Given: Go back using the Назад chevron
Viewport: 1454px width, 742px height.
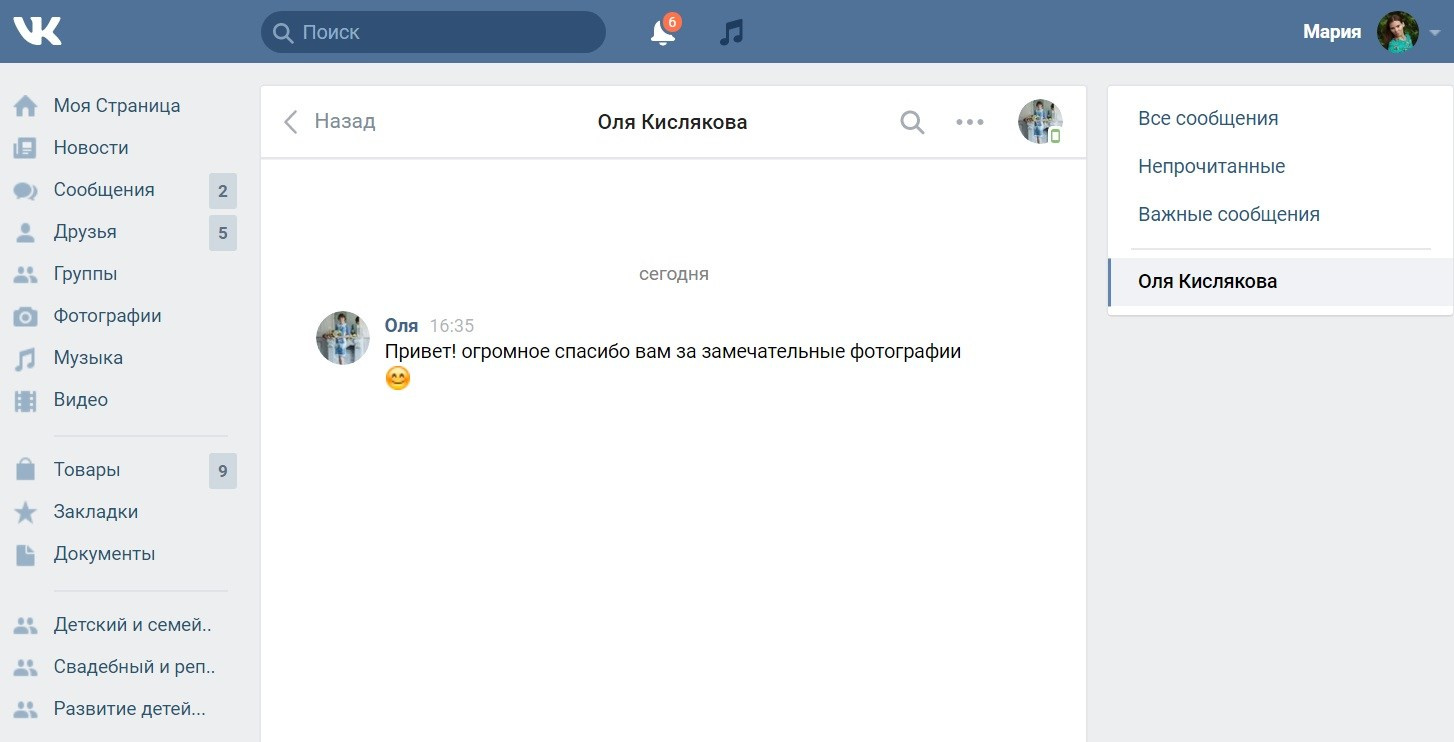Looking at the screenshot, I should [x=291, y=122].
